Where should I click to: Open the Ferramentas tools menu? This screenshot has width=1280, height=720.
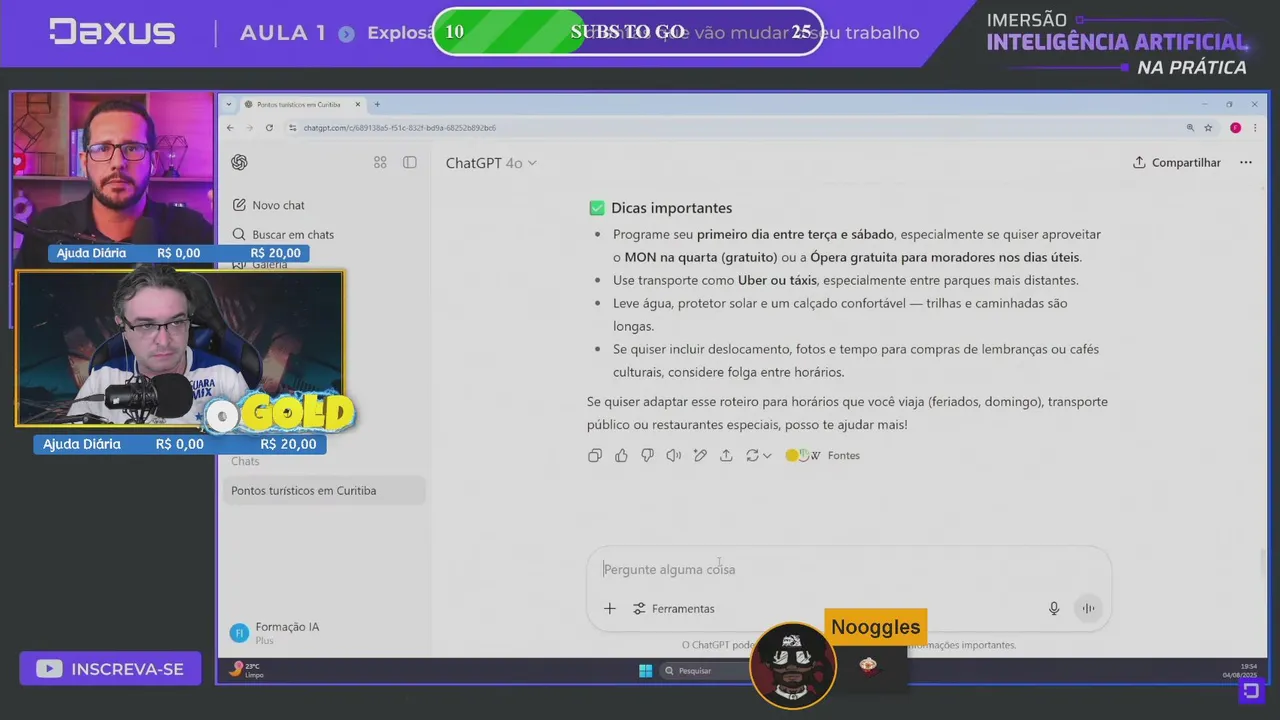coord(674,608)
